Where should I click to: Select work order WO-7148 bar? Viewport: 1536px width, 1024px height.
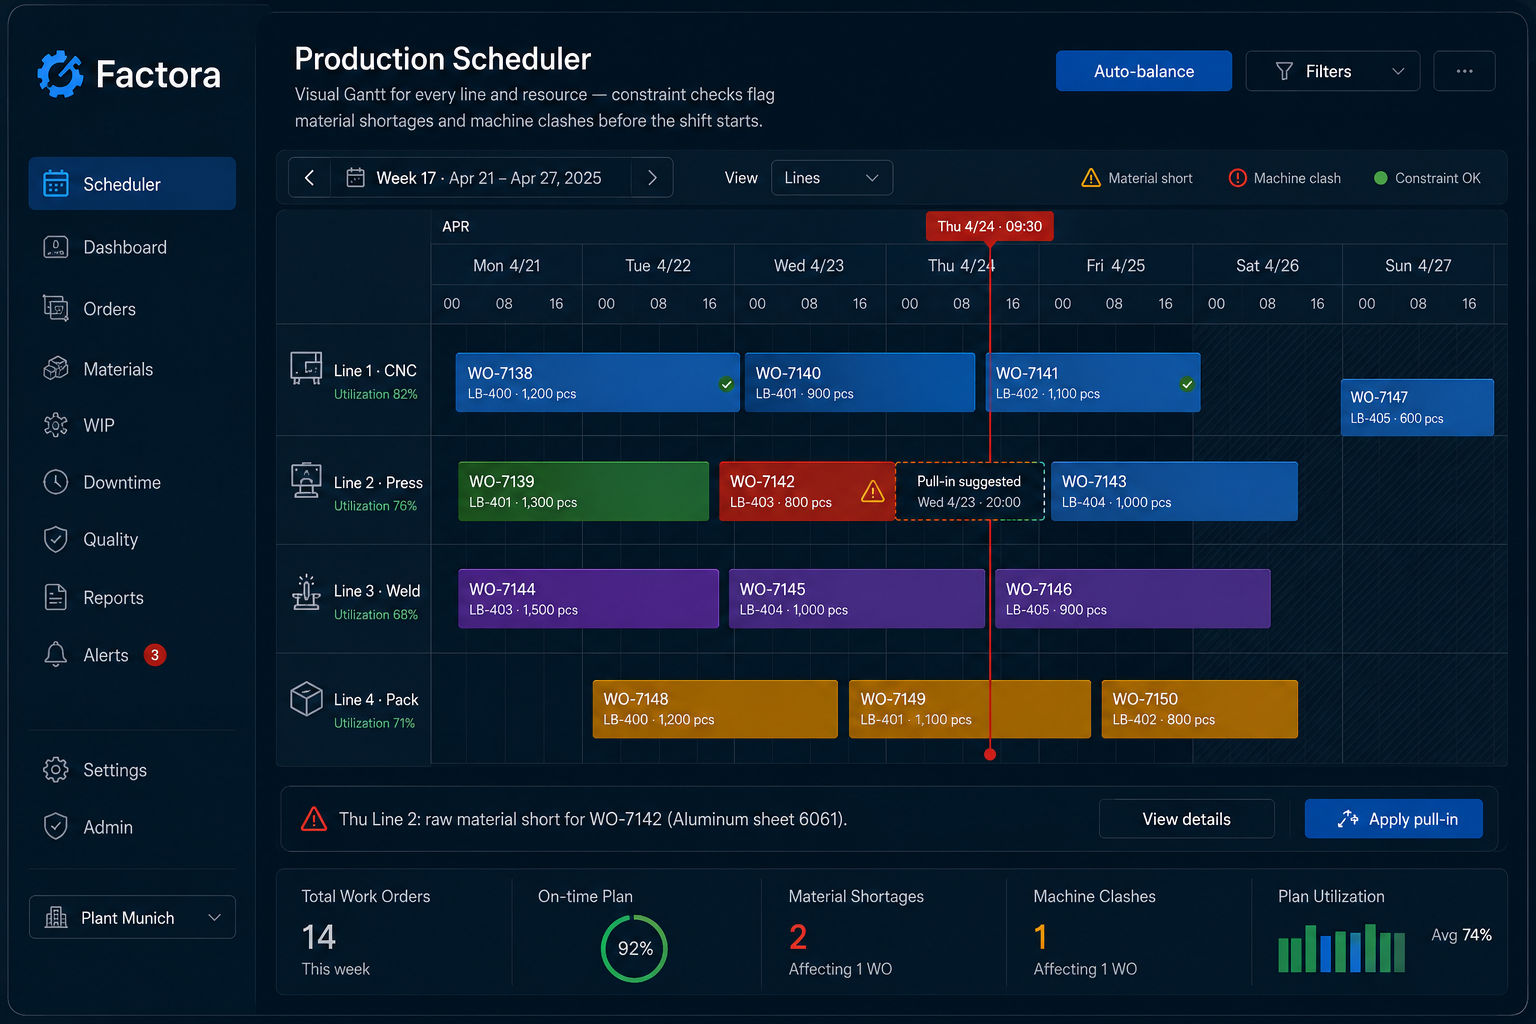(715, 709)
